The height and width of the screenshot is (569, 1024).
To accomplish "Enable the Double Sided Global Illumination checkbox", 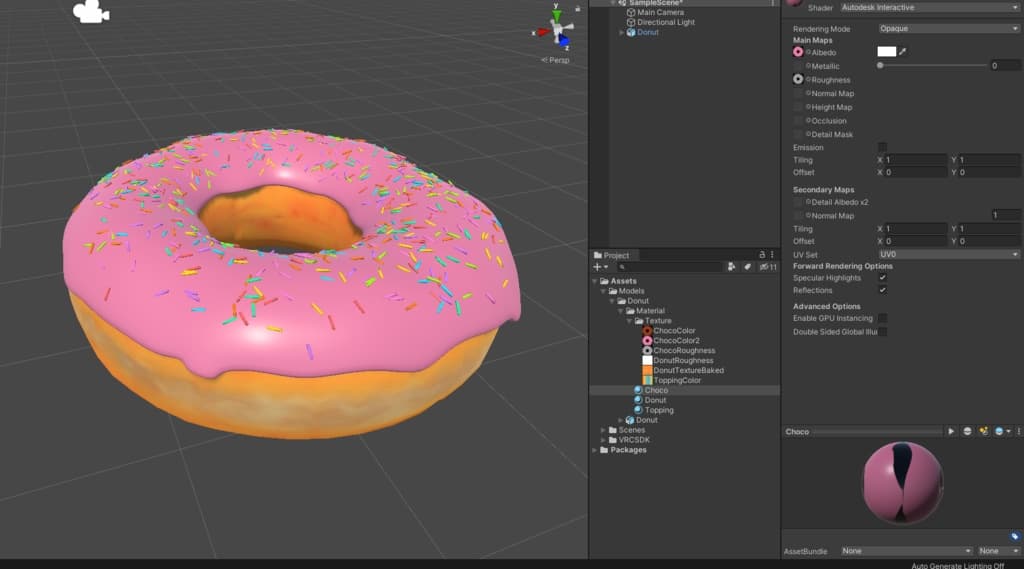I will click(x=882, y=332).
